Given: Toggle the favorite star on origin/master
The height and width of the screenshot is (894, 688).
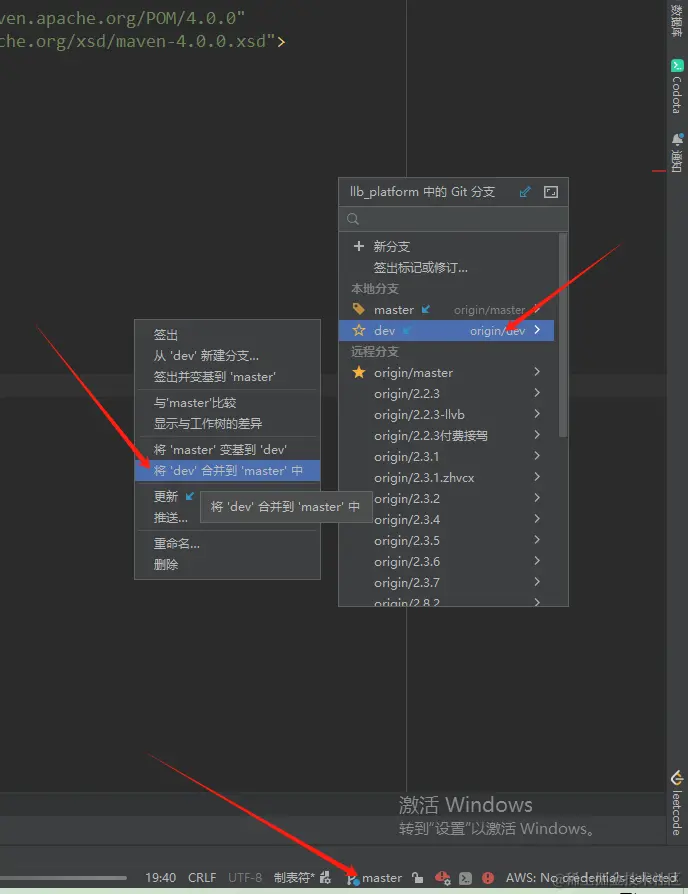Looking at the screenshot, I should point(359,372).
